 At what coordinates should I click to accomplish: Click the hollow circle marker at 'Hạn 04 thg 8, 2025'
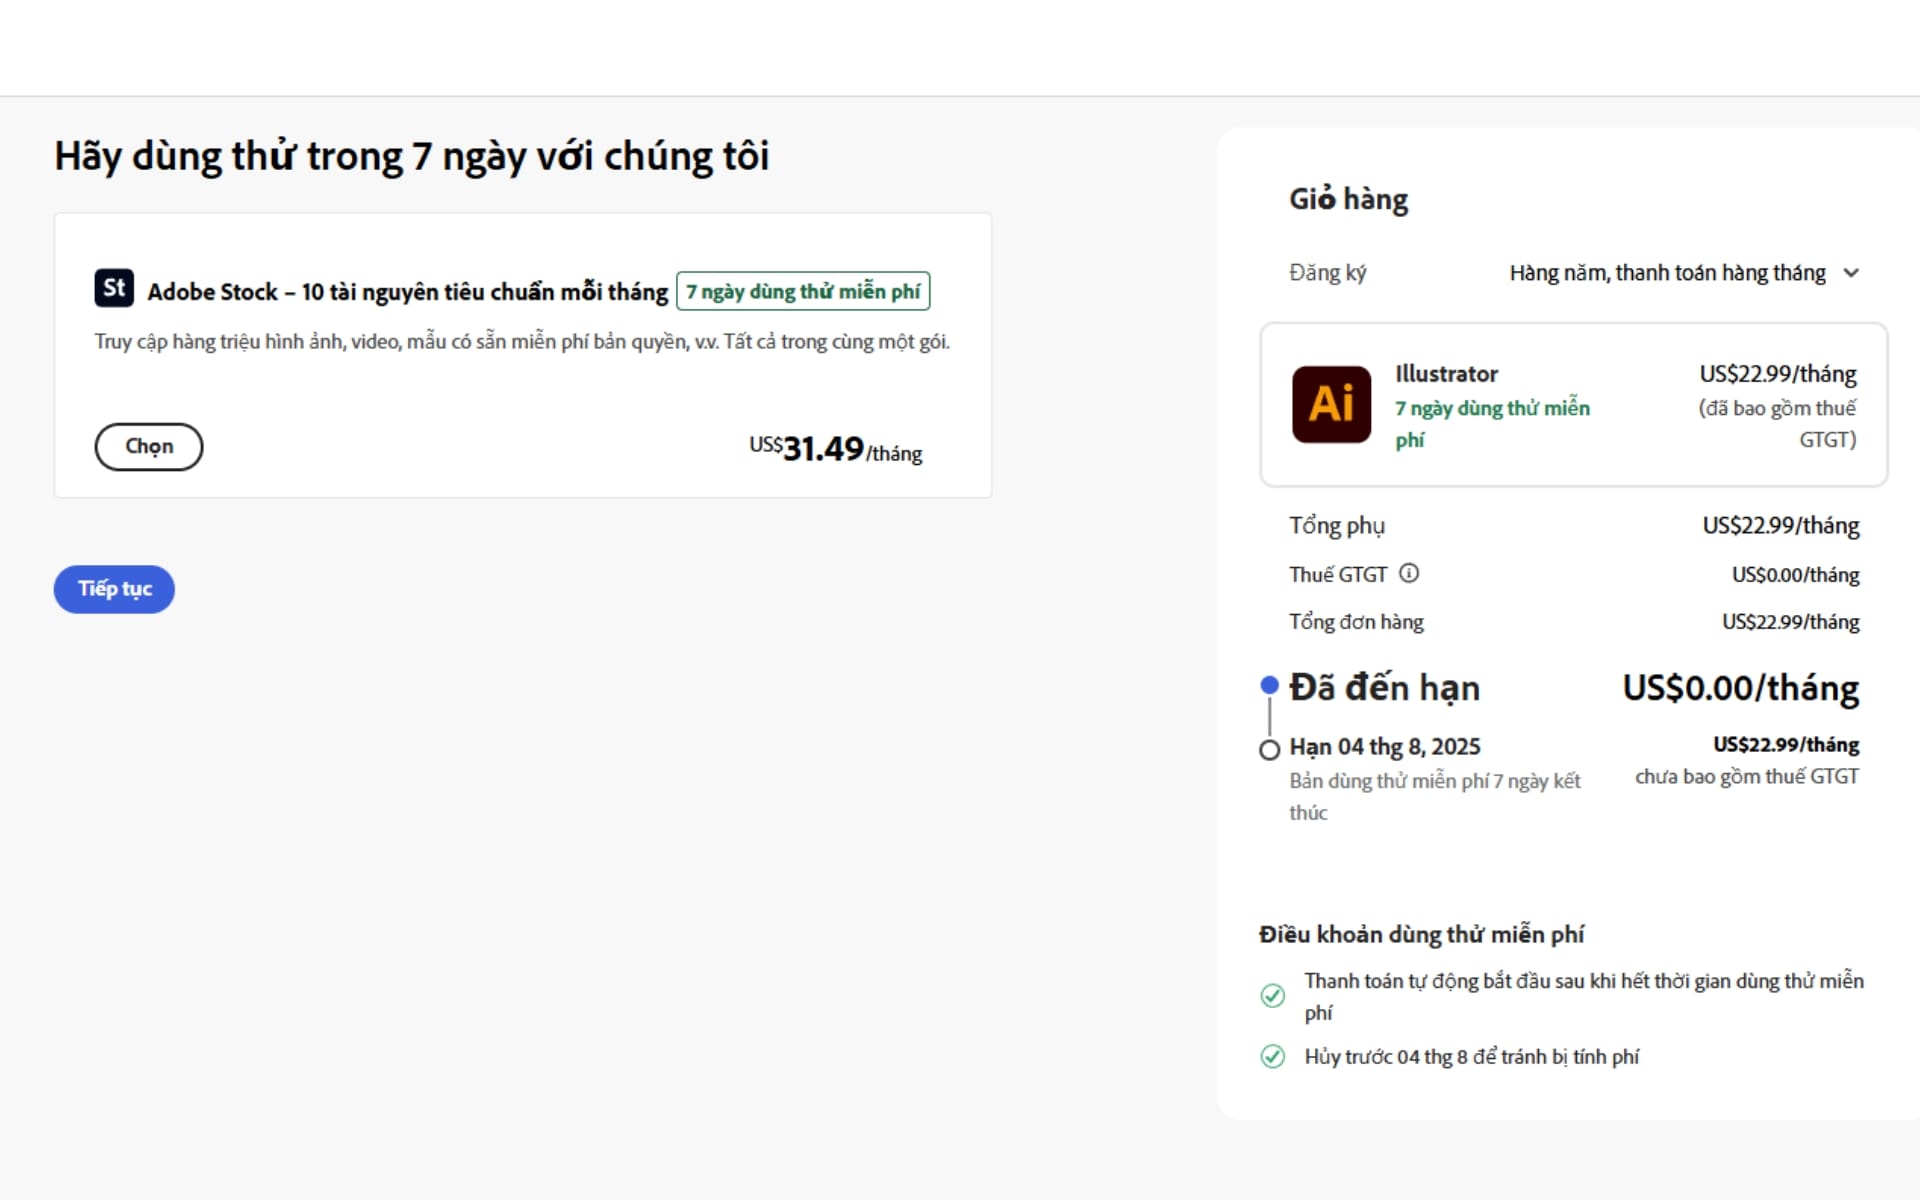pos(1269,750)
